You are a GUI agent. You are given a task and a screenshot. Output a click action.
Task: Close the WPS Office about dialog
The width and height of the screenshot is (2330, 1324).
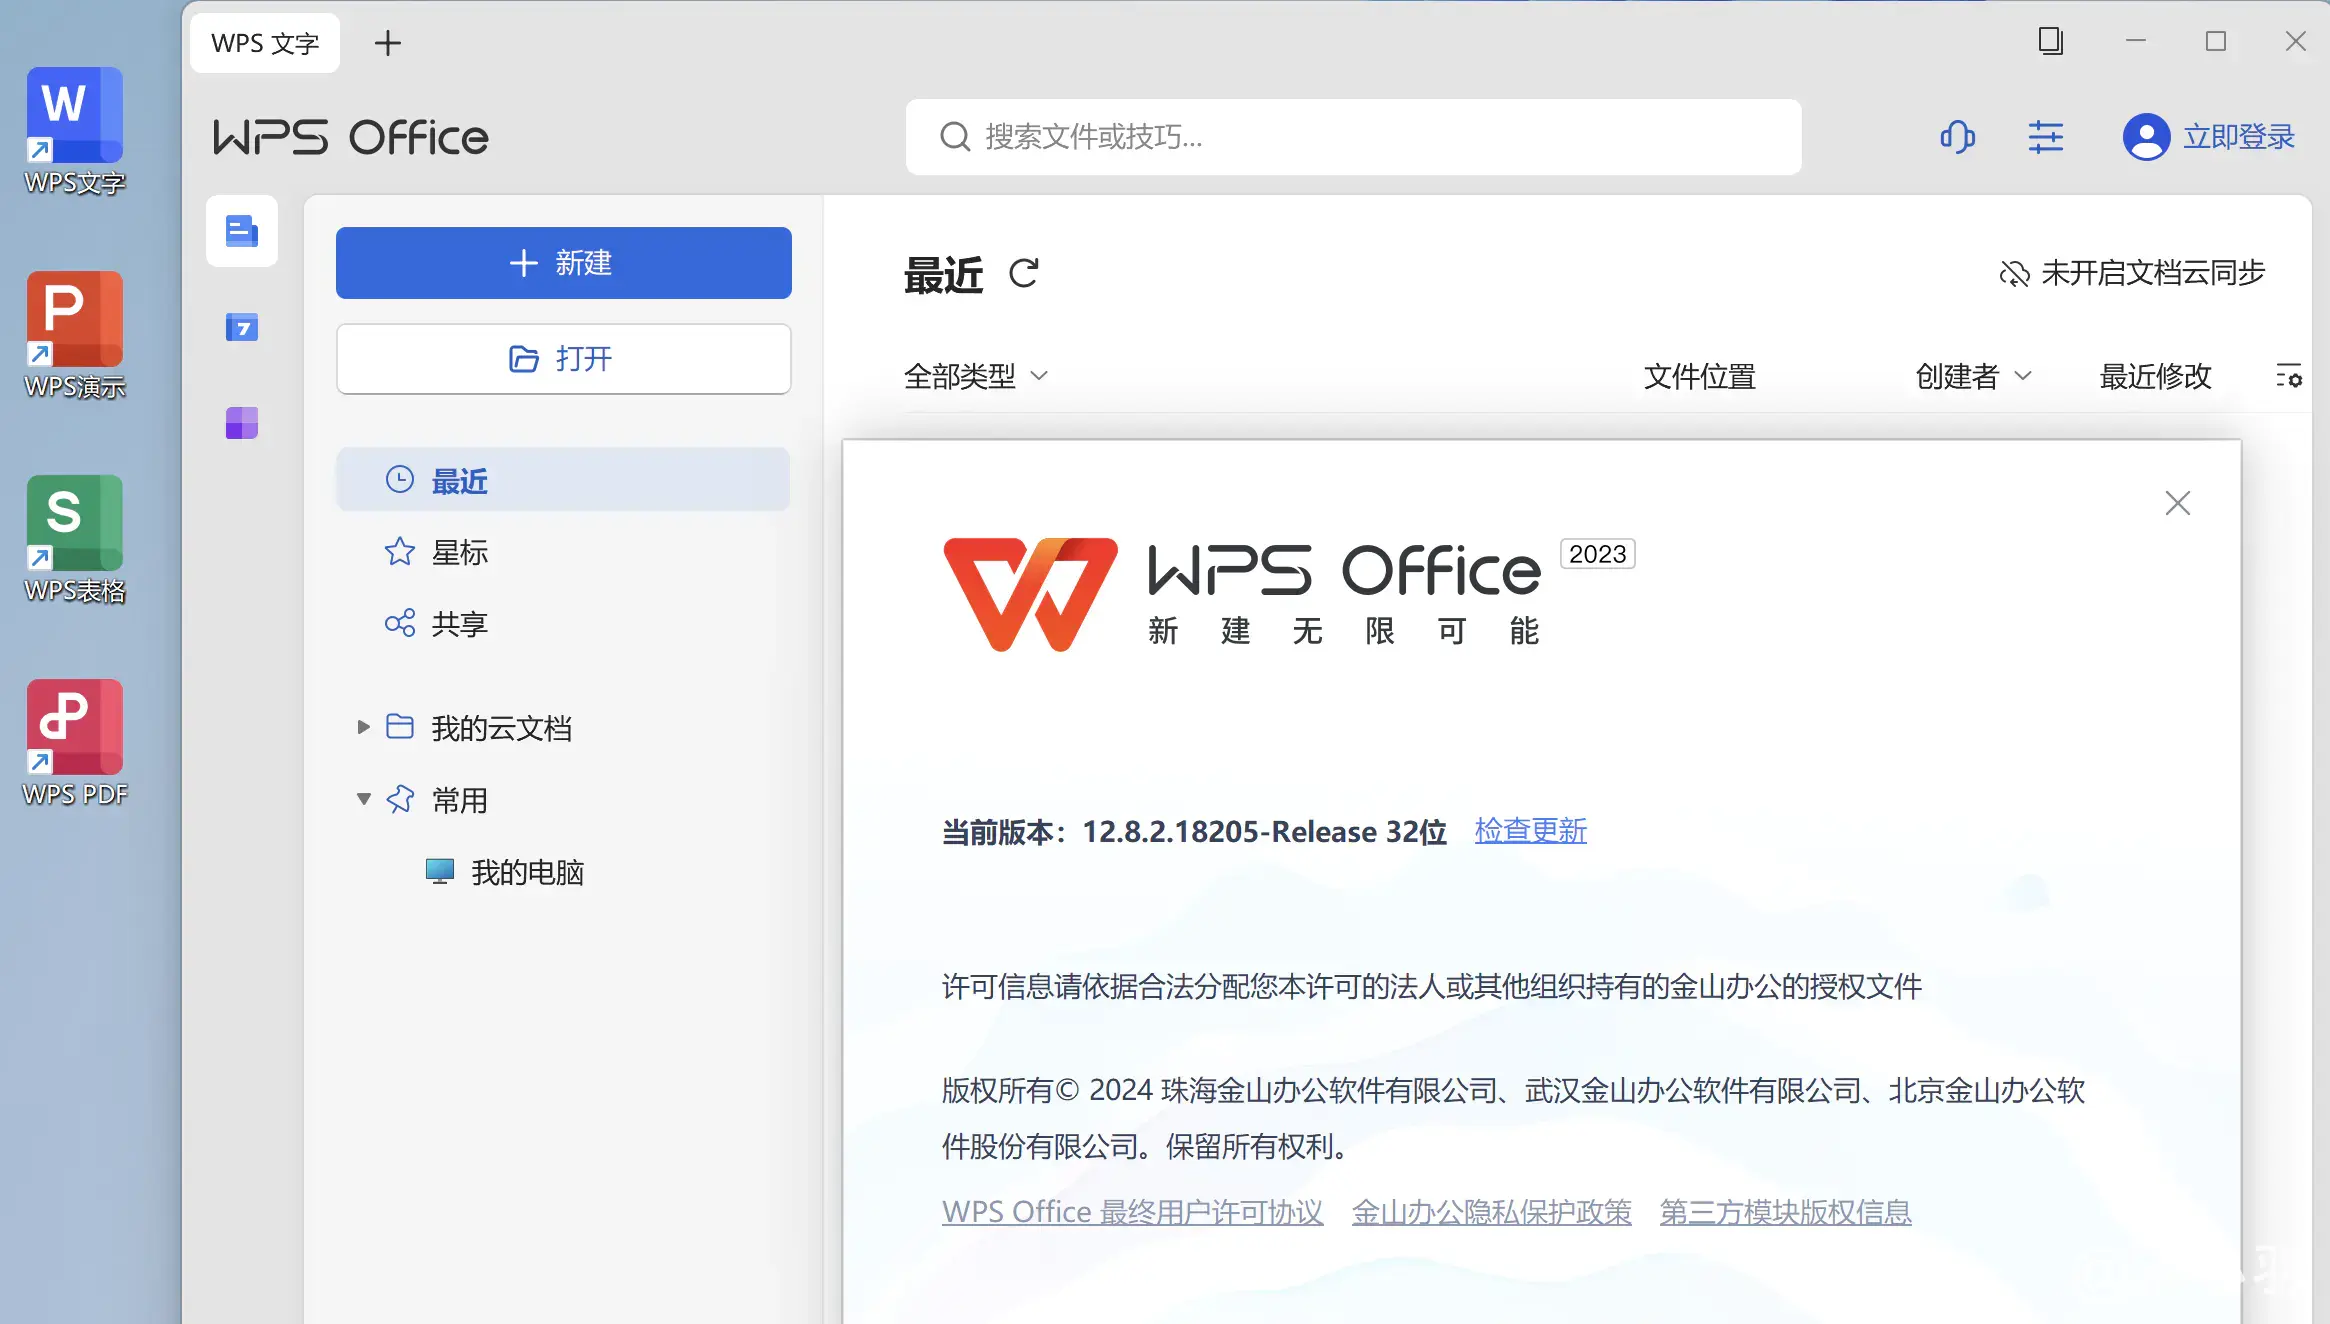click(2177, 503)
